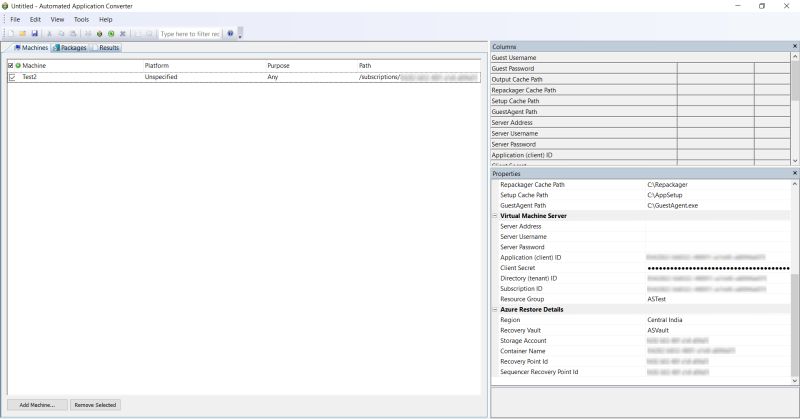This screenshot has width=800, height=419.
Task: Click the Cut scissors toolbar icon
Action: click(49, 34)
